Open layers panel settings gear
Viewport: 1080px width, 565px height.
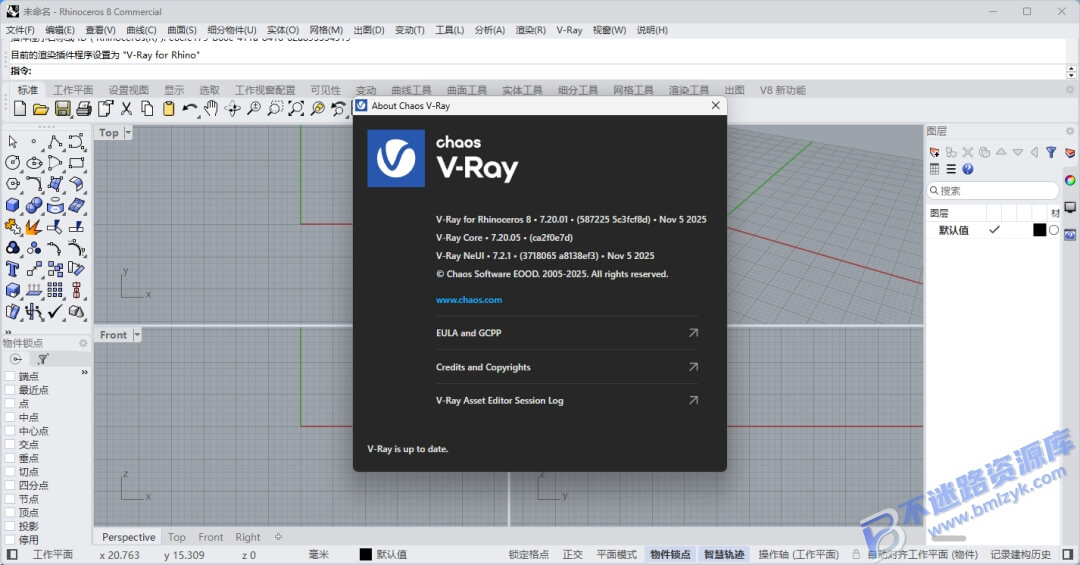pos(1070,131)
